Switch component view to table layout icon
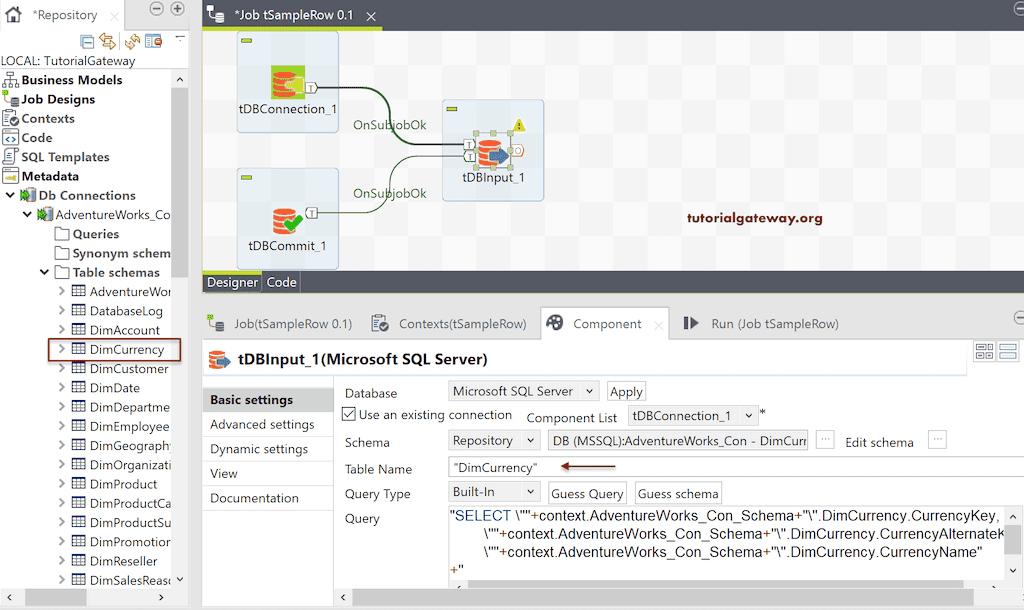This screenshot has width=1024, height=610. (984, 351)
